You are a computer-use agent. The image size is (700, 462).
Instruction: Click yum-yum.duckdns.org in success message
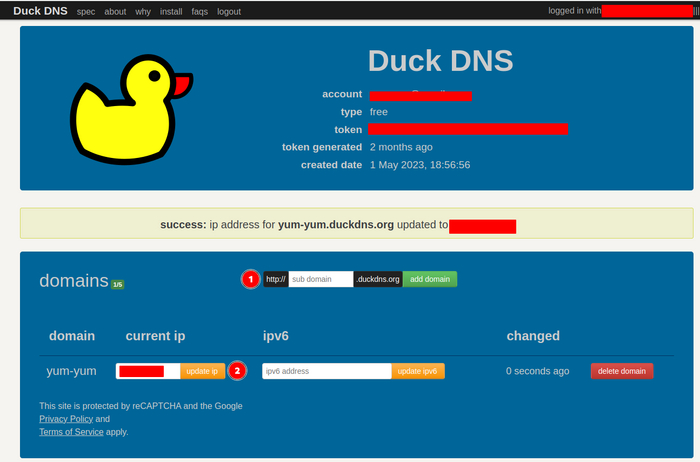[336, 225]
